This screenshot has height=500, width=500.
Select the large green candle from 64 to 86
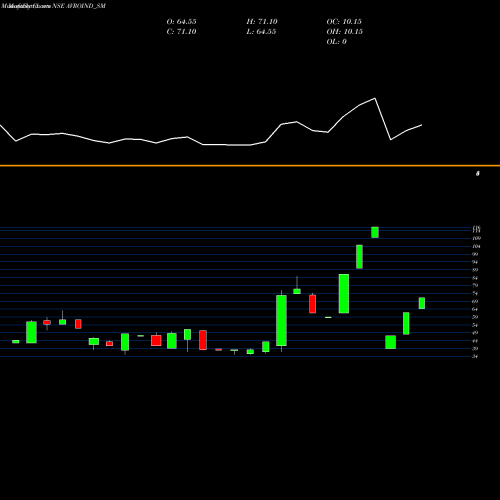[x=344, y=294]
